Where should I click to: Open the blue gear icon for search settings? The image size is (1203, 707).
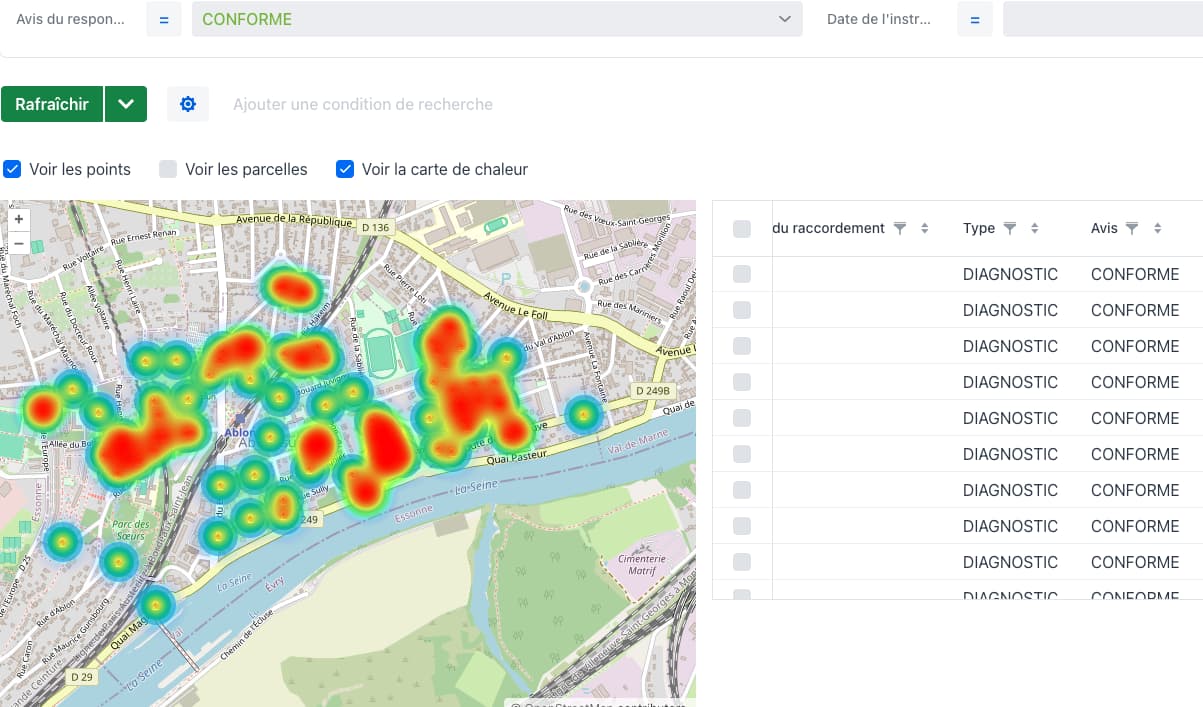click(188, 103)
